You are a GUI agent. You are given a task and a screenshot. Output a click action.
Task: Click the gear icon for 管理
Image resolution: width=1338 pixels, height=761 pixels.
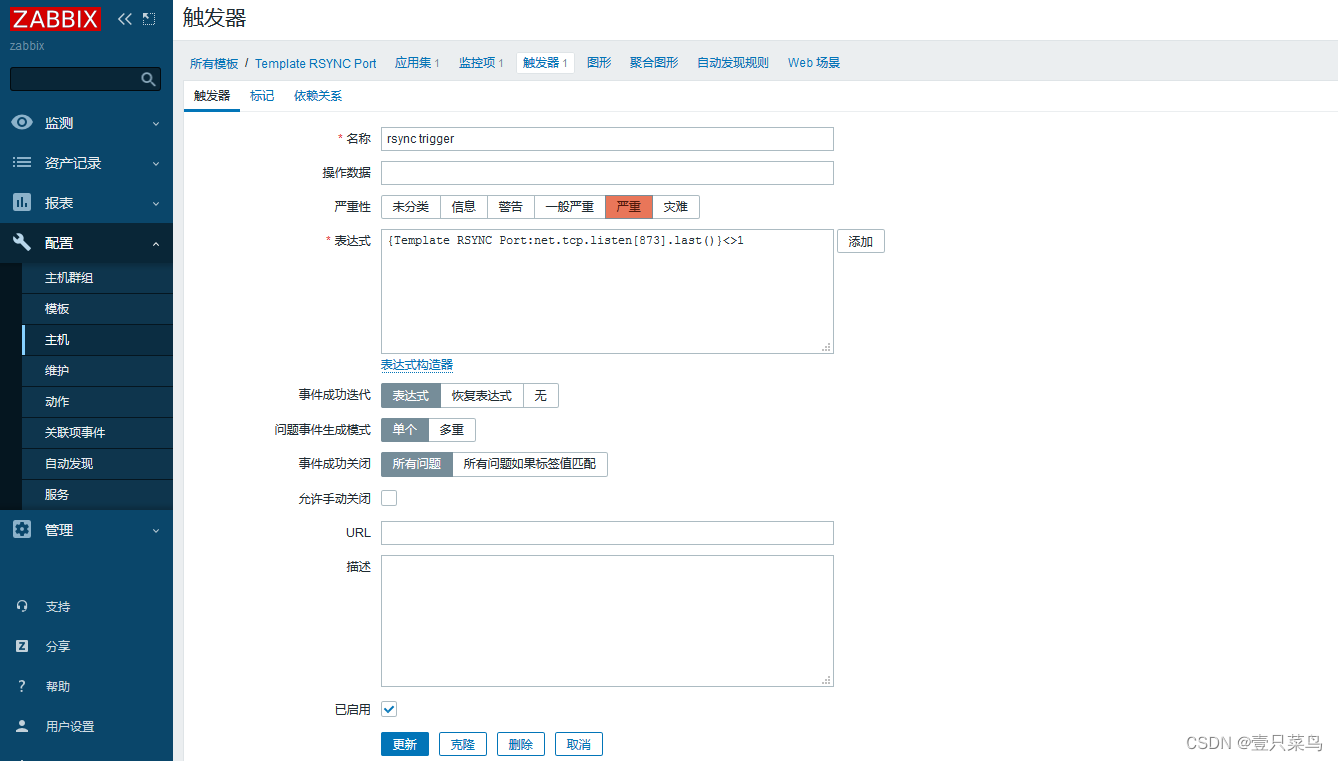pos(22,529)
